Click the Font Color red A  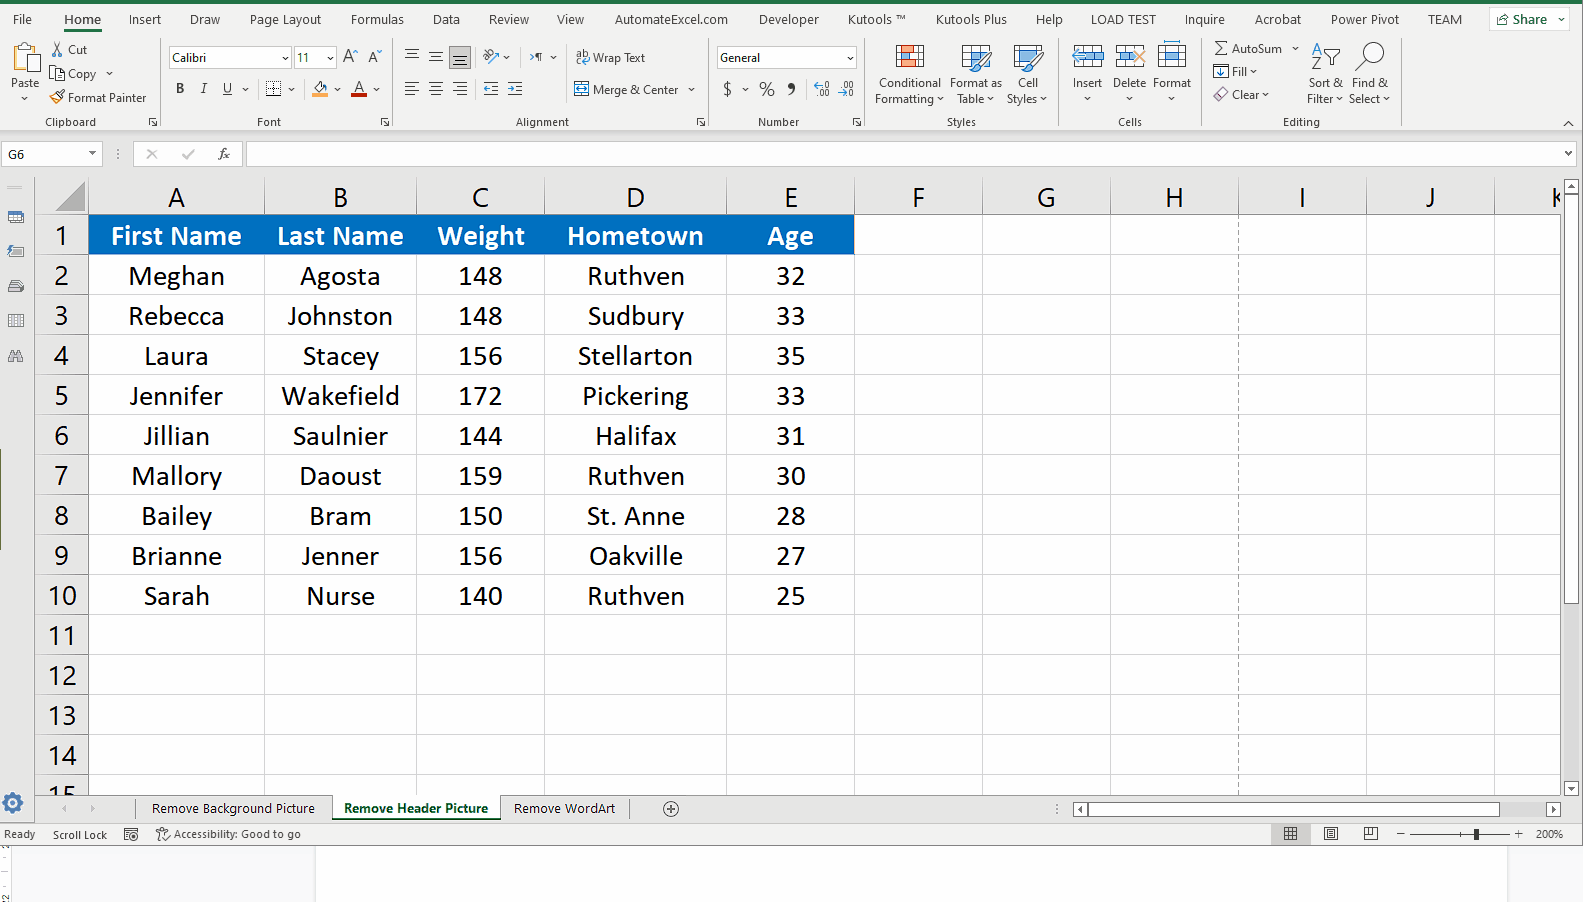tap(359, 89)
